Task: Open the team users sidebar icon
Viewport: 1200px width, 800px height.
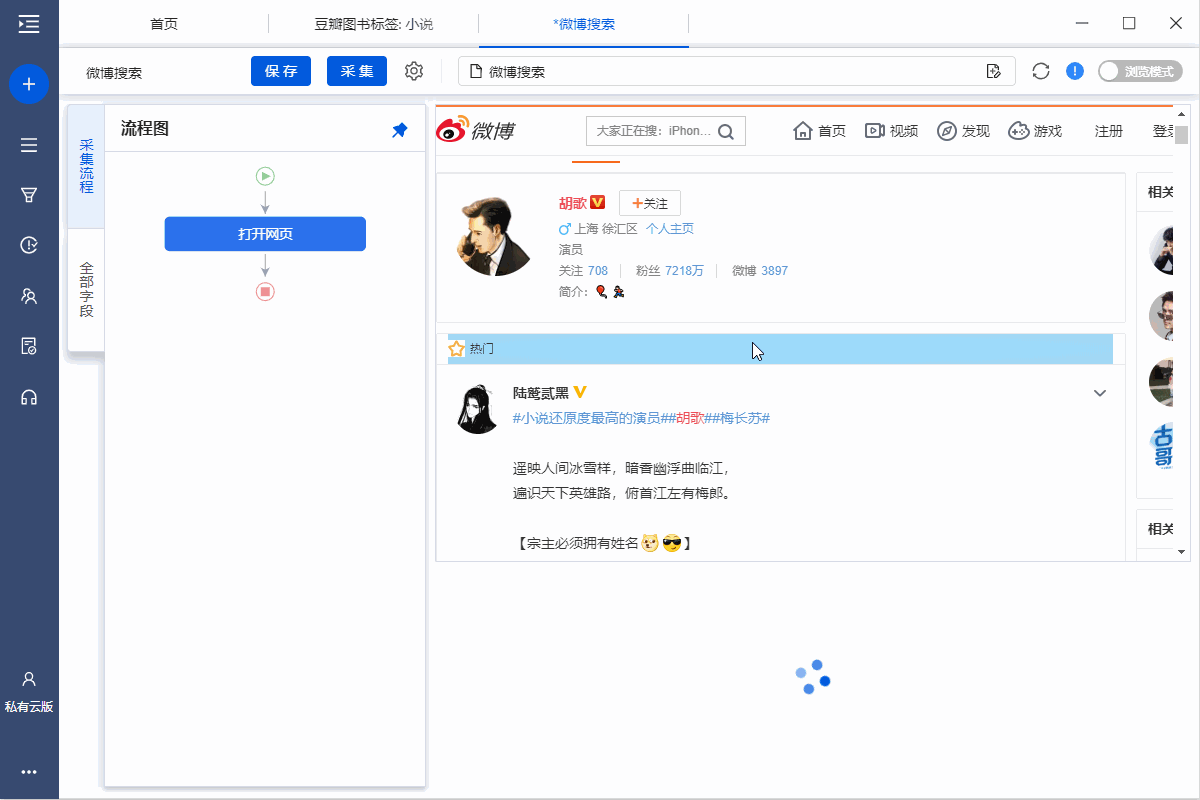Action: coord(29,296)
